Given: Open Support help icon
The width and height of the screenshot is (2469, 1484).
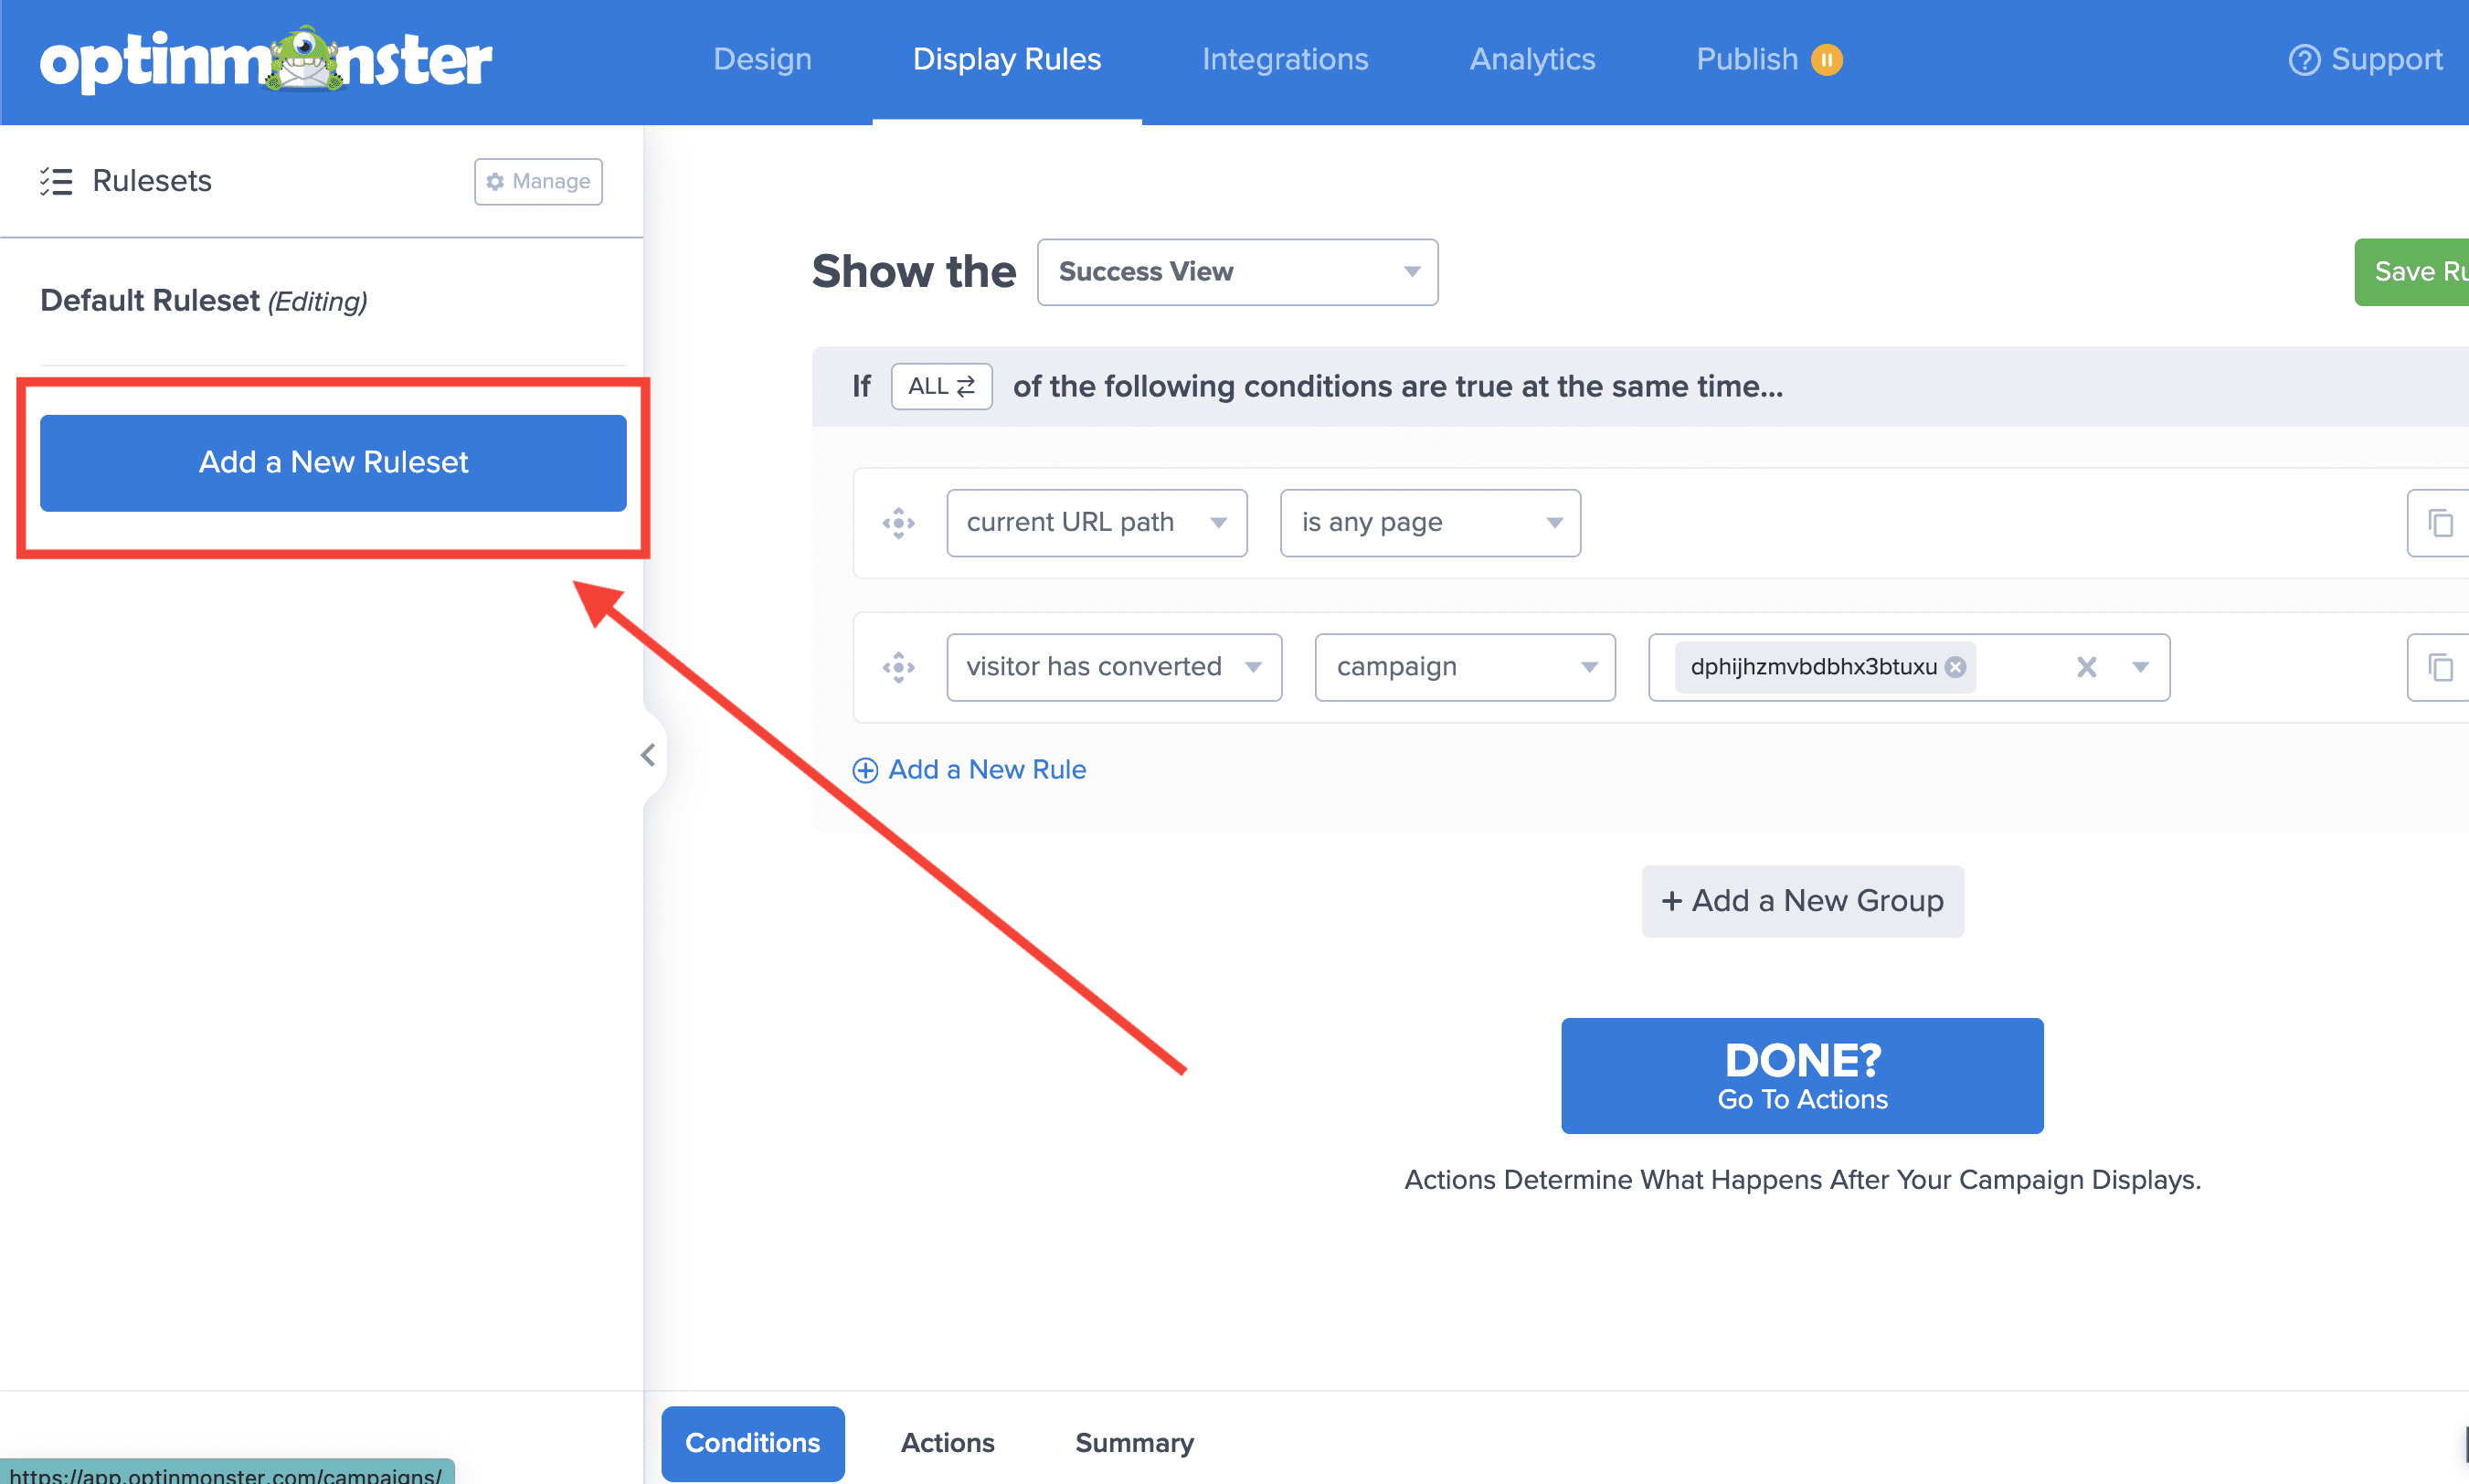Looking at the screenshot, I should click(x=2304, y=60).
